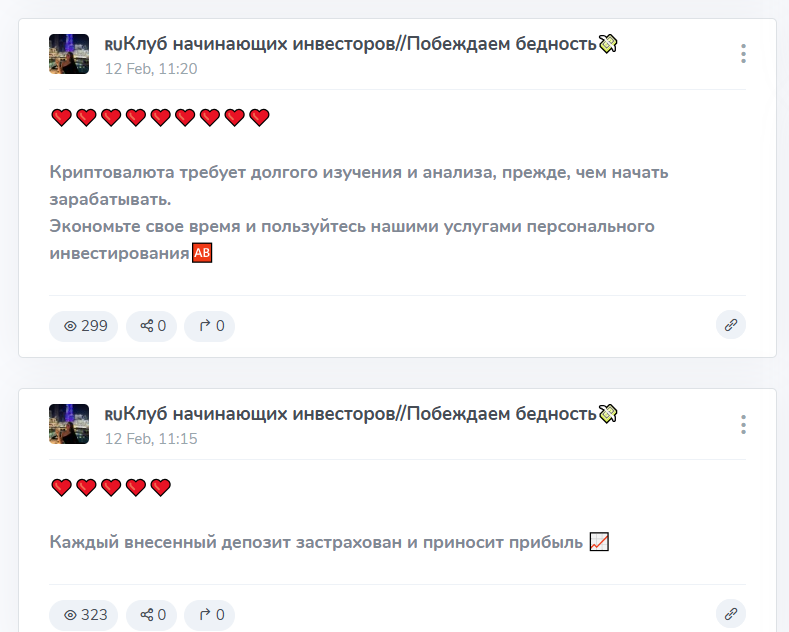Image resolution: width=789 pixels, height=632 pixels.
Task: Click the 299 views counter
Action: (84, 326)
